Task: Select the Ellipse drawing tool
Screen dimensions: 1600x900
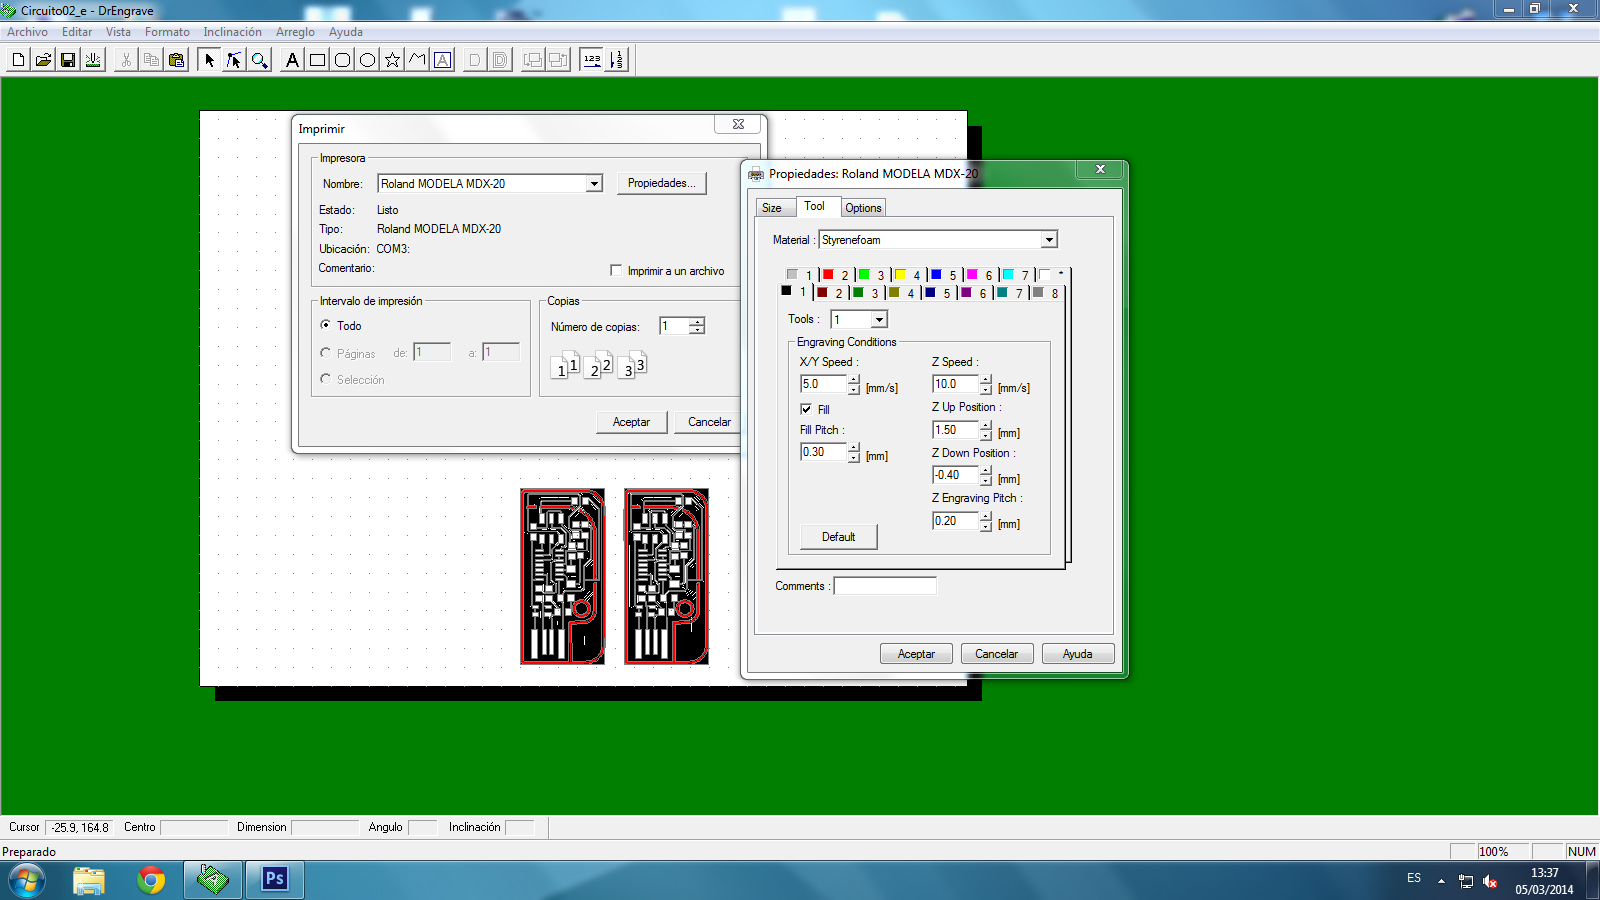Action: pyautogui.click(x=367, y=60)
